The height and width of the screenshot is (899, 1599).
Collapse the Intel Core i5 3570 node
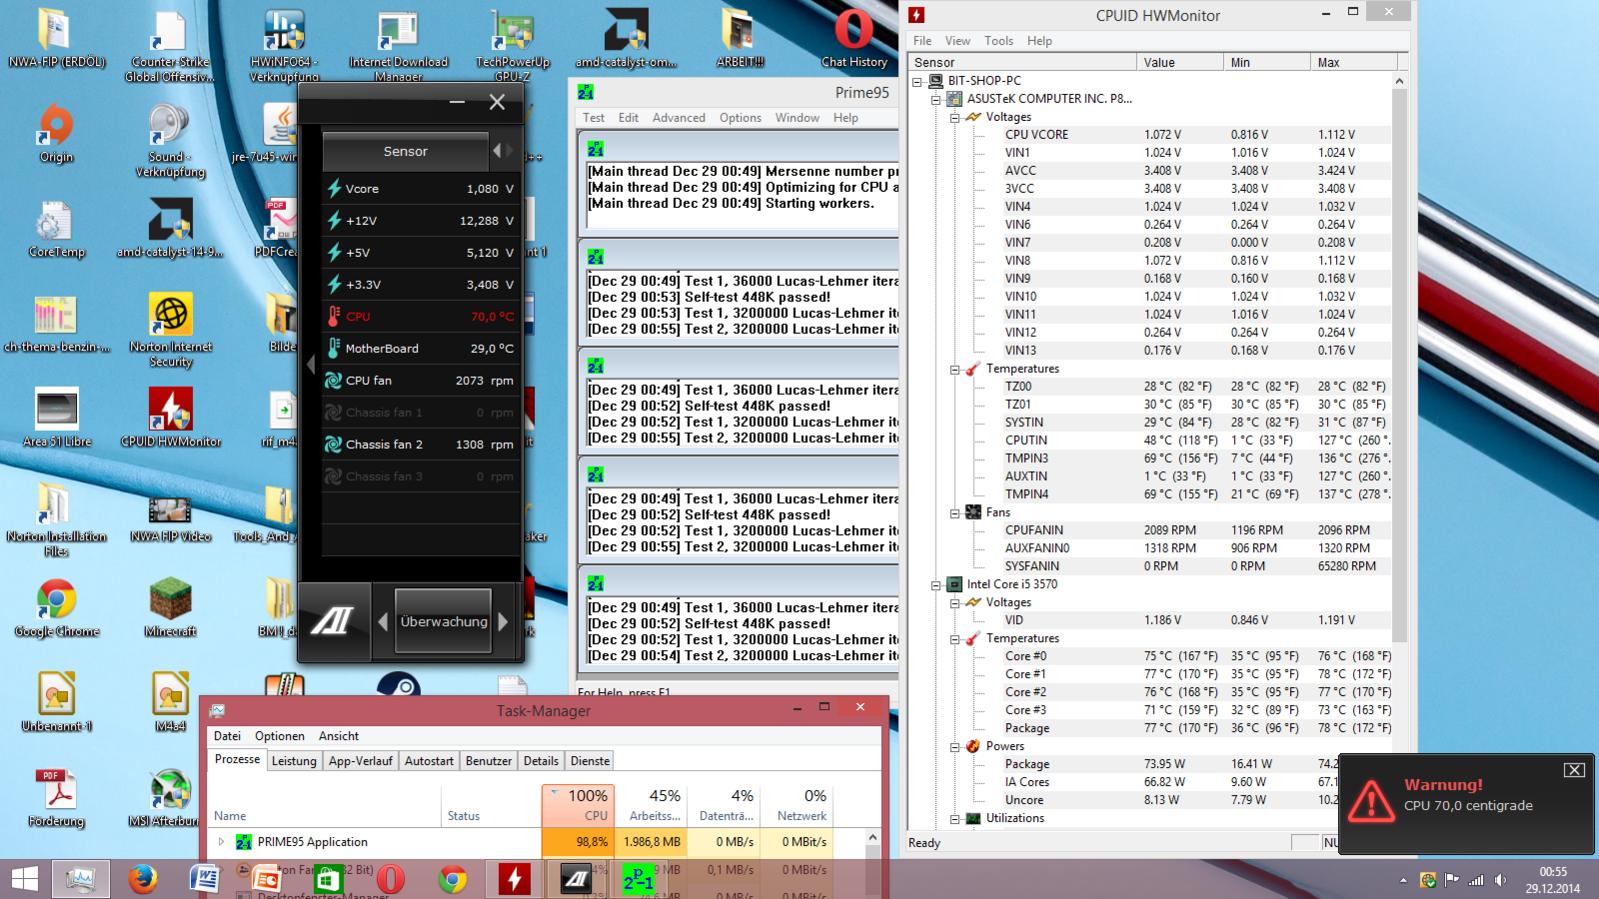pos(935,585)
